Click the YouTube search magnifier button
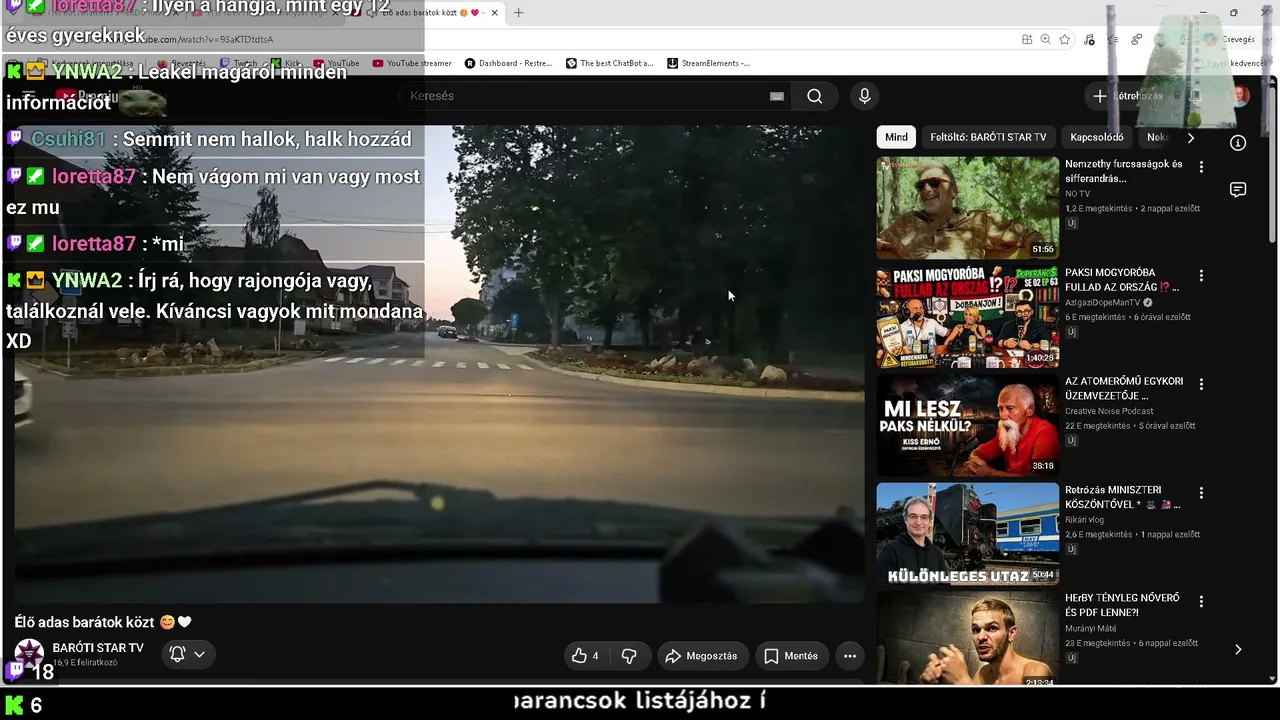 coord(815,96)
